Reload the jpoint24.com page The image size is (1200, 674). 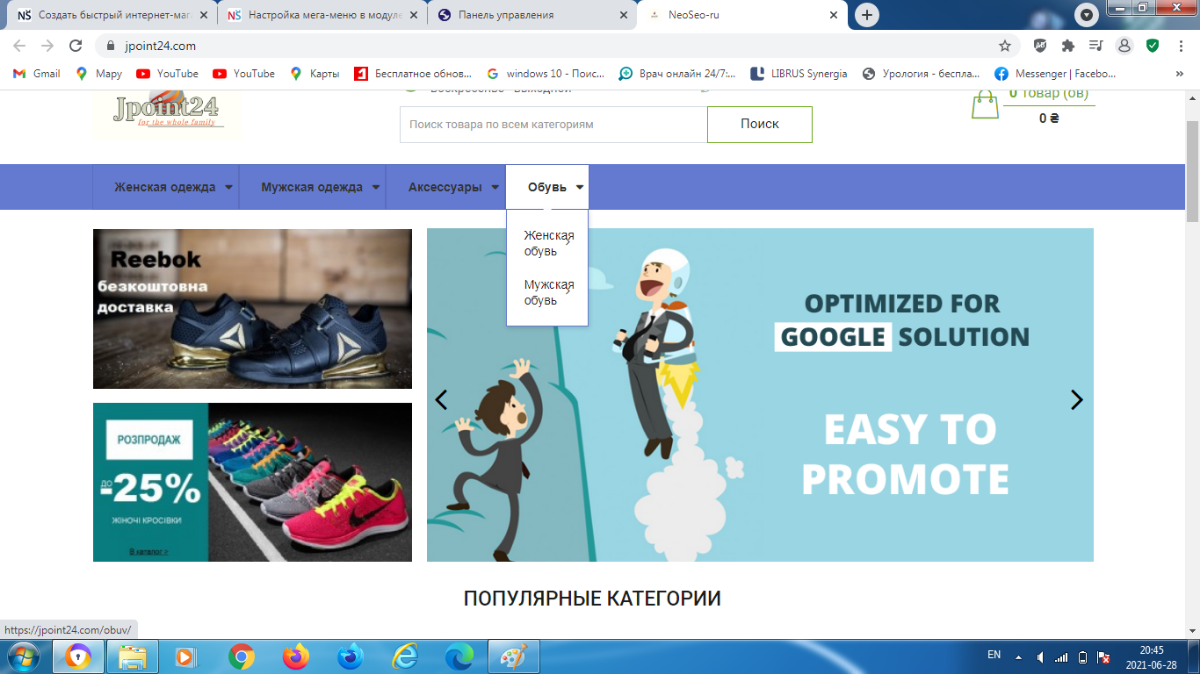pyautogui.click(x=75, y=46)
